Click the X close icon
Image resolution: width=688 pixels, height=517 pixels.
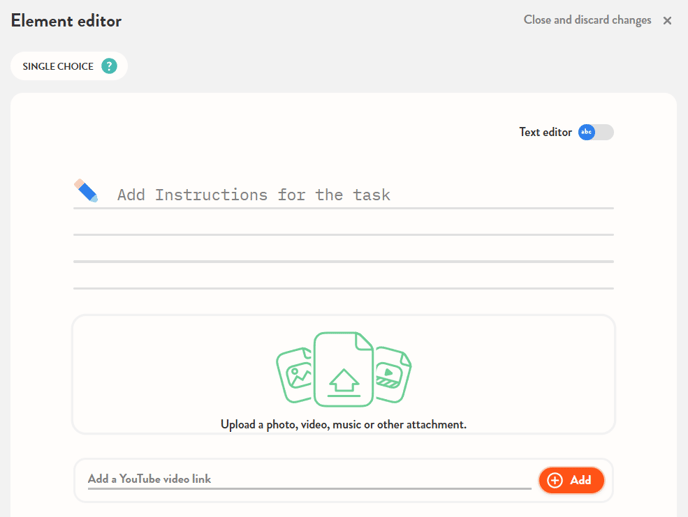667,21
